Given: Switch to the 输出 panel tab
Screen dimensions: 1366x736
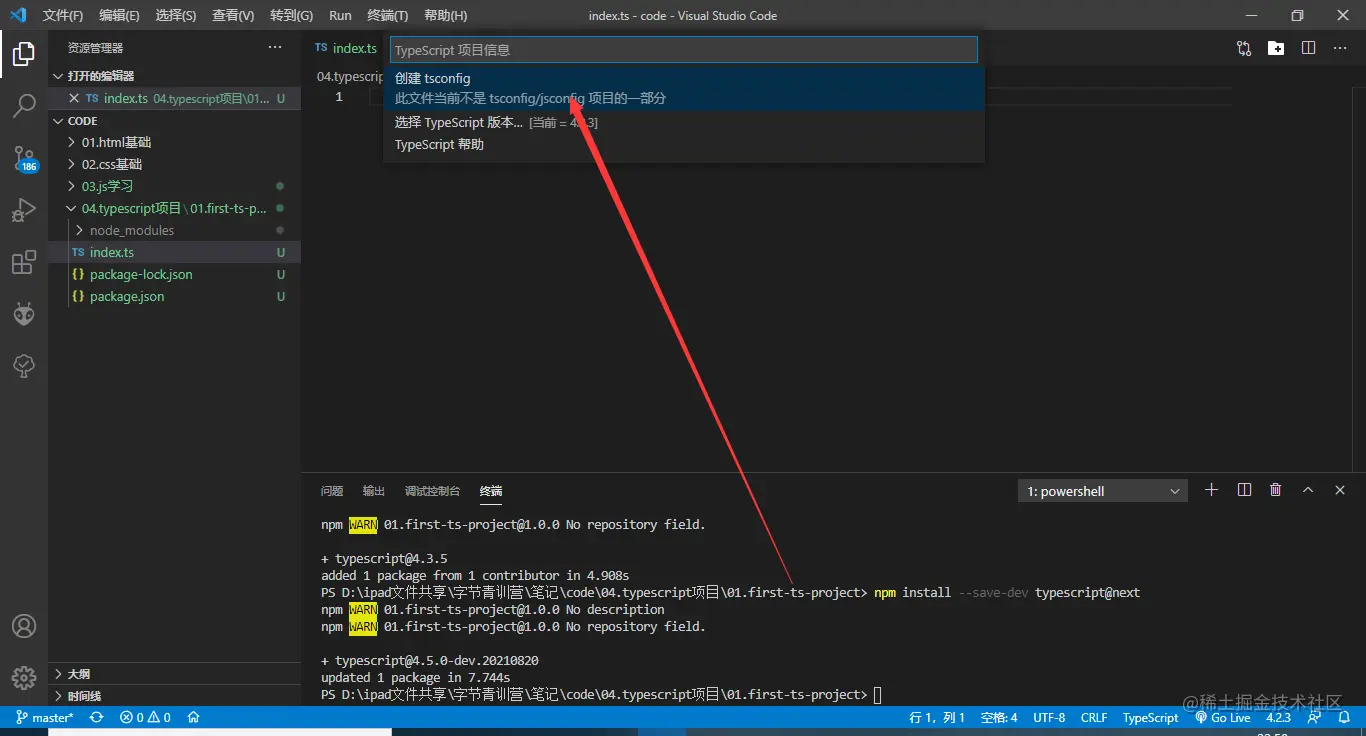Looking at the screenshot, I should tap(374, 491).
